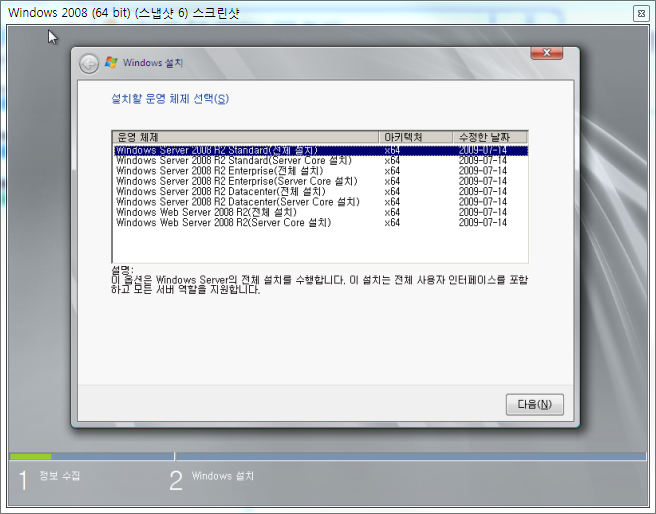Select Windows Server 2008 R2 Enterprise(전체 설치)
The image size is (656, 514).
321,171
